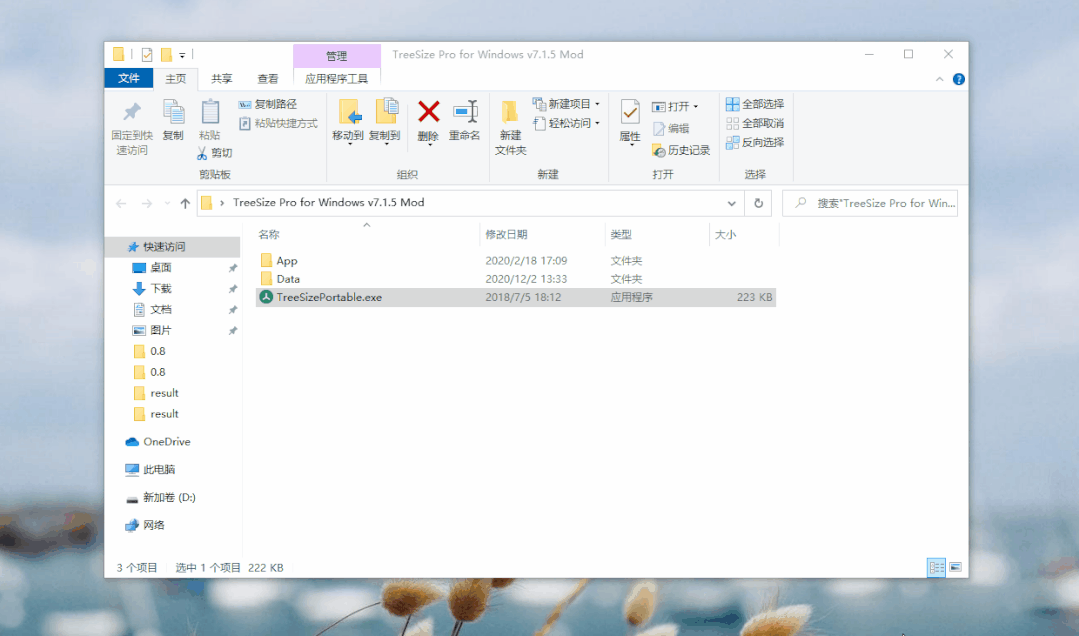This screenshot has width=1079, height=636.
Task: Switch to the Home (主页) tab
Action: click(x=175, y=79)
